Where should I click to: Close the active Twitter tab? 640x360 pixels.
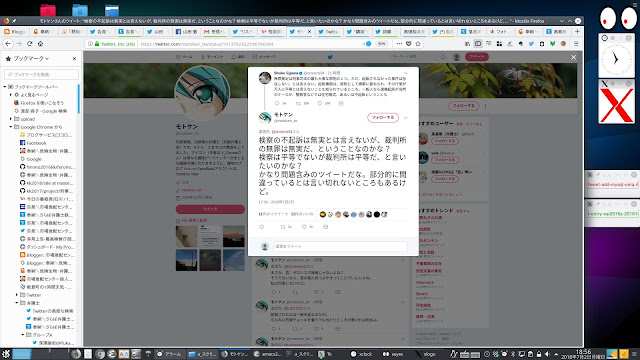pos(309,31)
